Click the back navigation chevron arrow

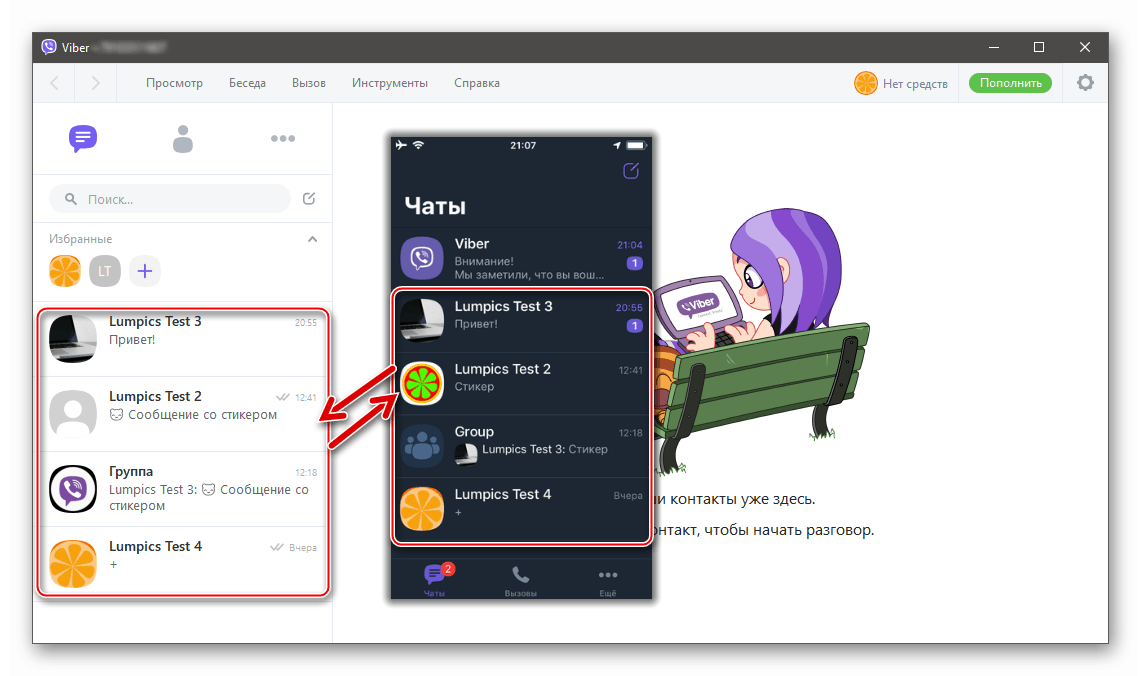(x=54, y=83)
